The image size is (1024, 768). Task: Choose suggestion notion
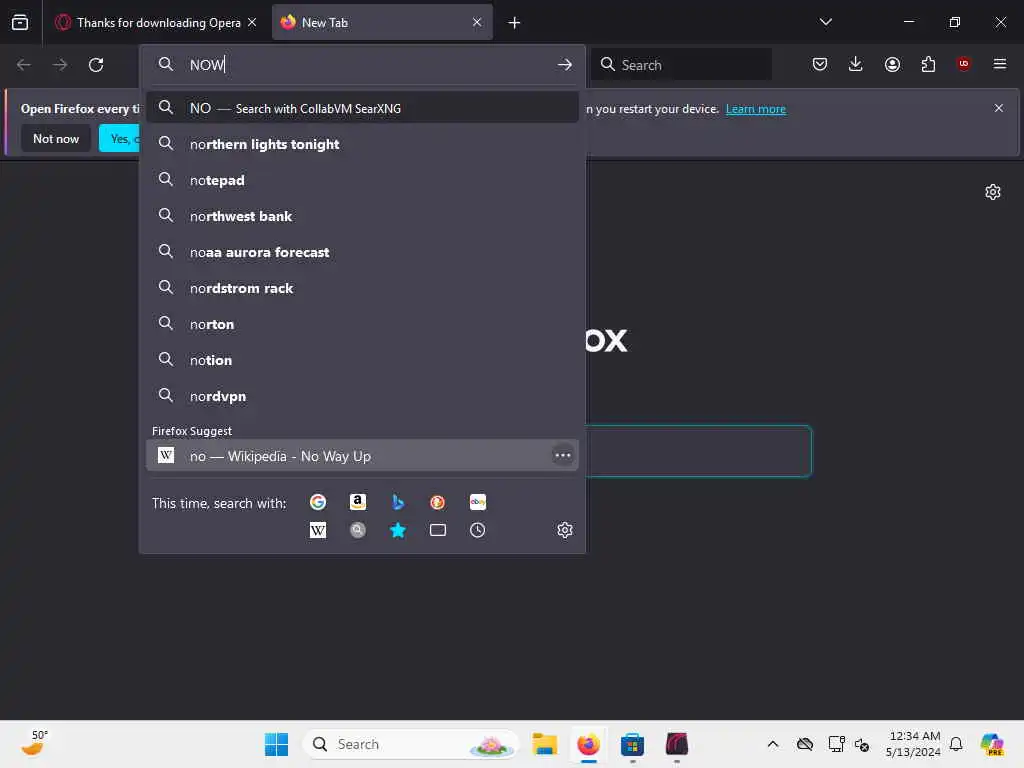pyautogui.click(x=362, y=359)
